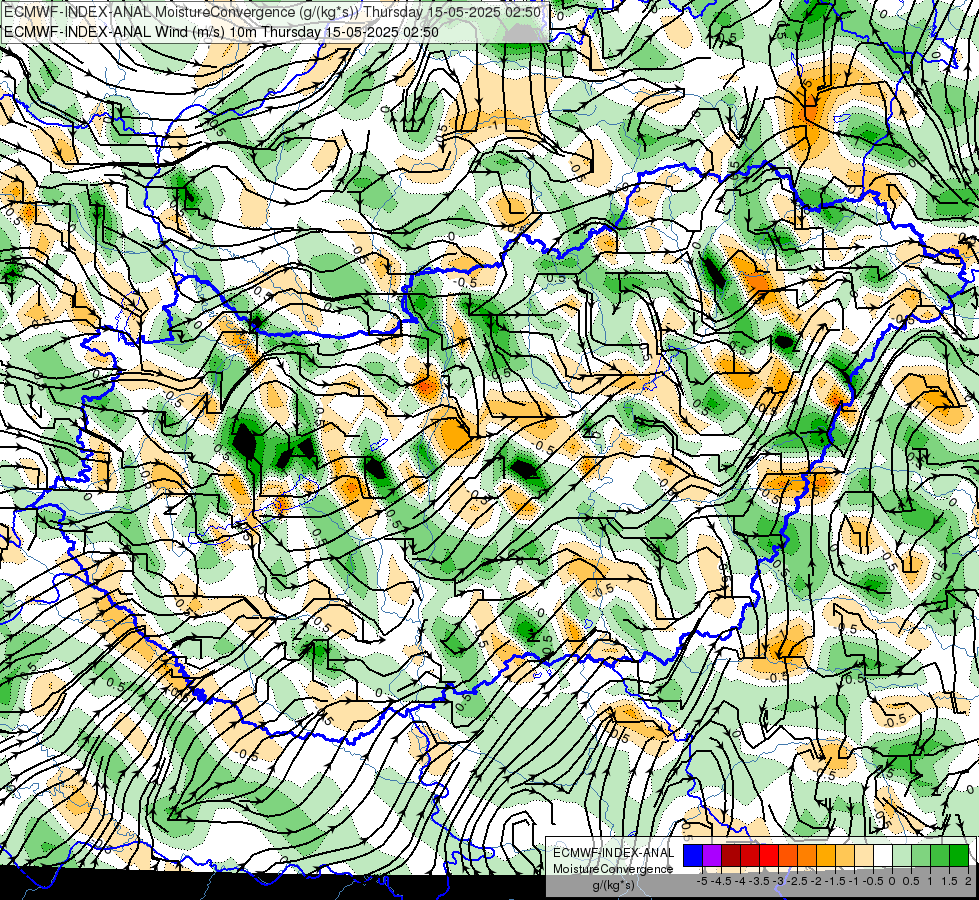979x900 pixels.
Task: Click the purple legend swatch between -5 and -4.5
Action: coord(712,855)
